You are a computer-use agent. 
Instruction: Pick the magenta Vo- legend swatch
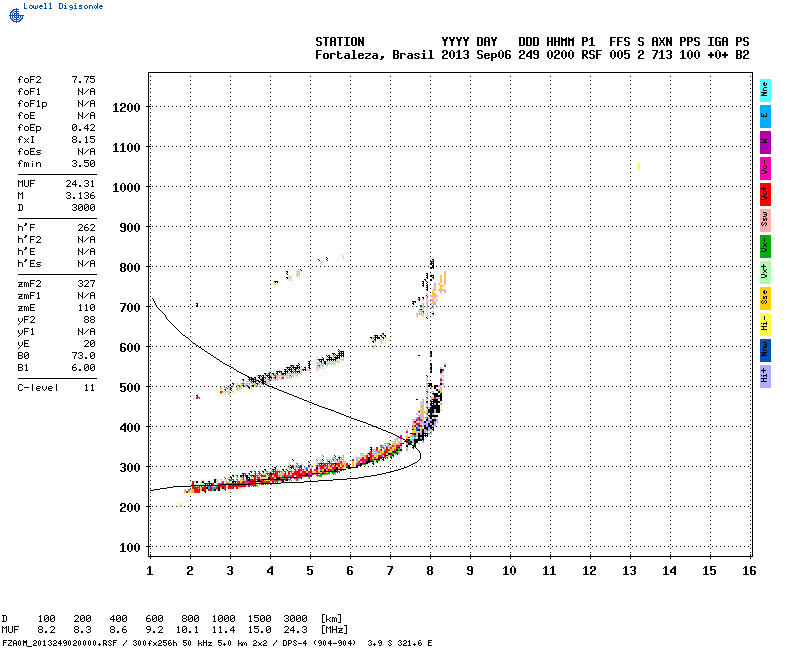[x=765, y=167]
